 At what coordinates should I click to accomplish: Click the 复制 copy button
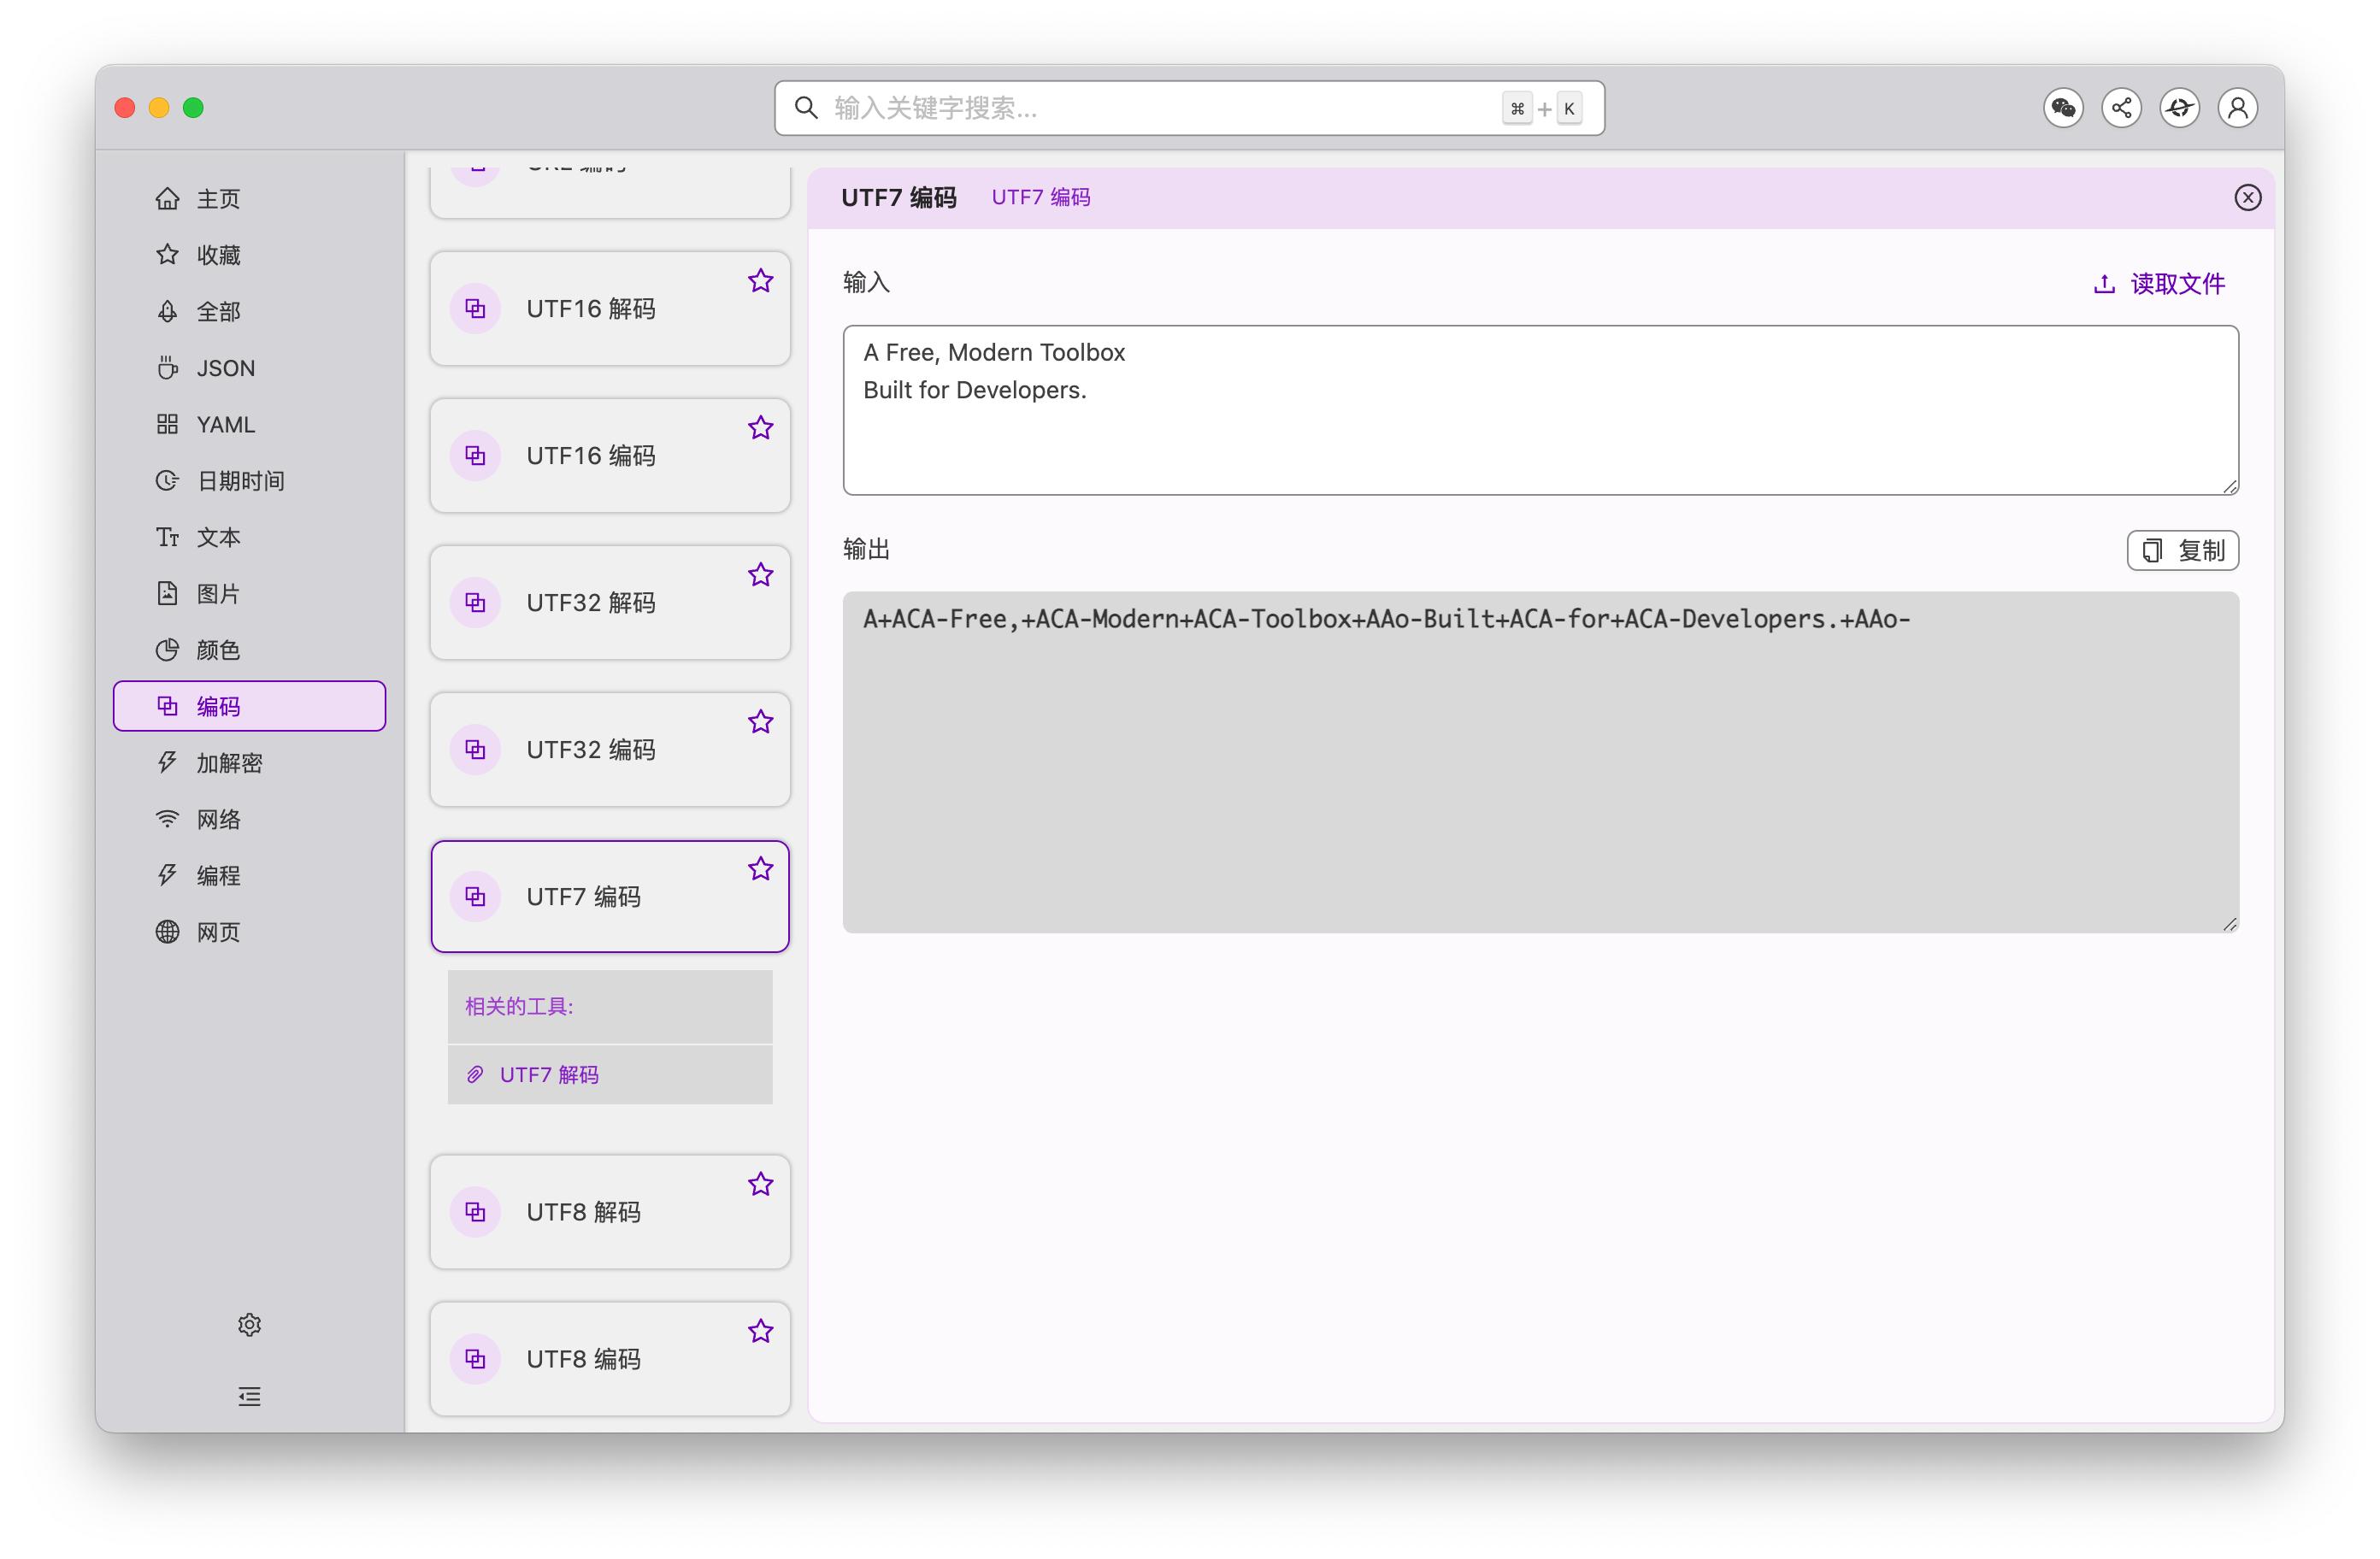2182,551
